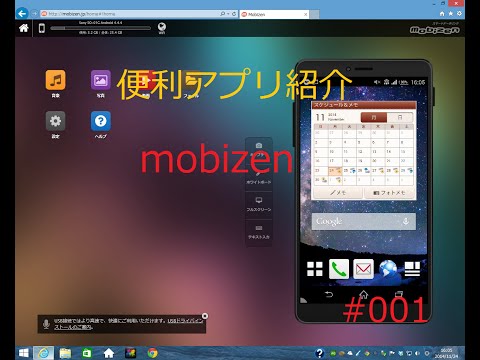Open the Photos app icon

click(101, 80)
